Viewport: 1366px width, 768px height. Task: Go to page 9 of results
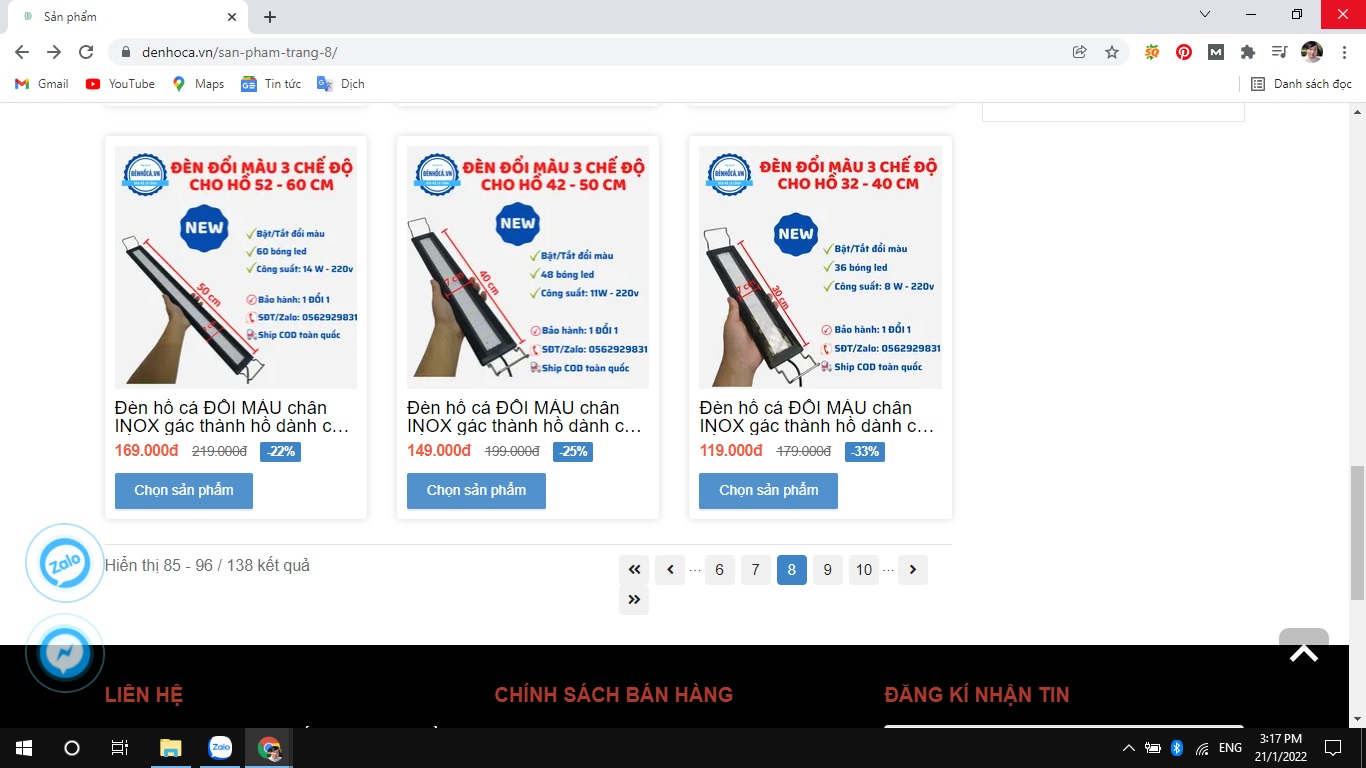(827, 570)
